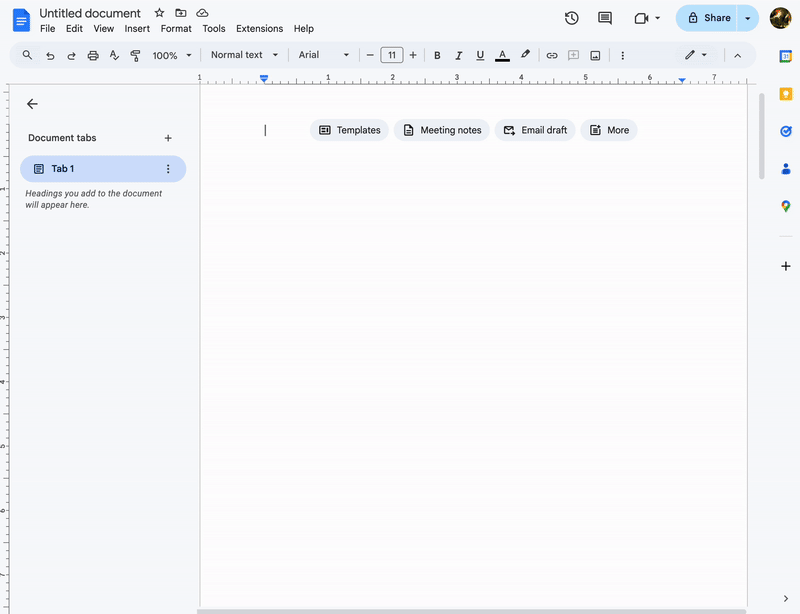Open version history clock icon

[571, 18]
